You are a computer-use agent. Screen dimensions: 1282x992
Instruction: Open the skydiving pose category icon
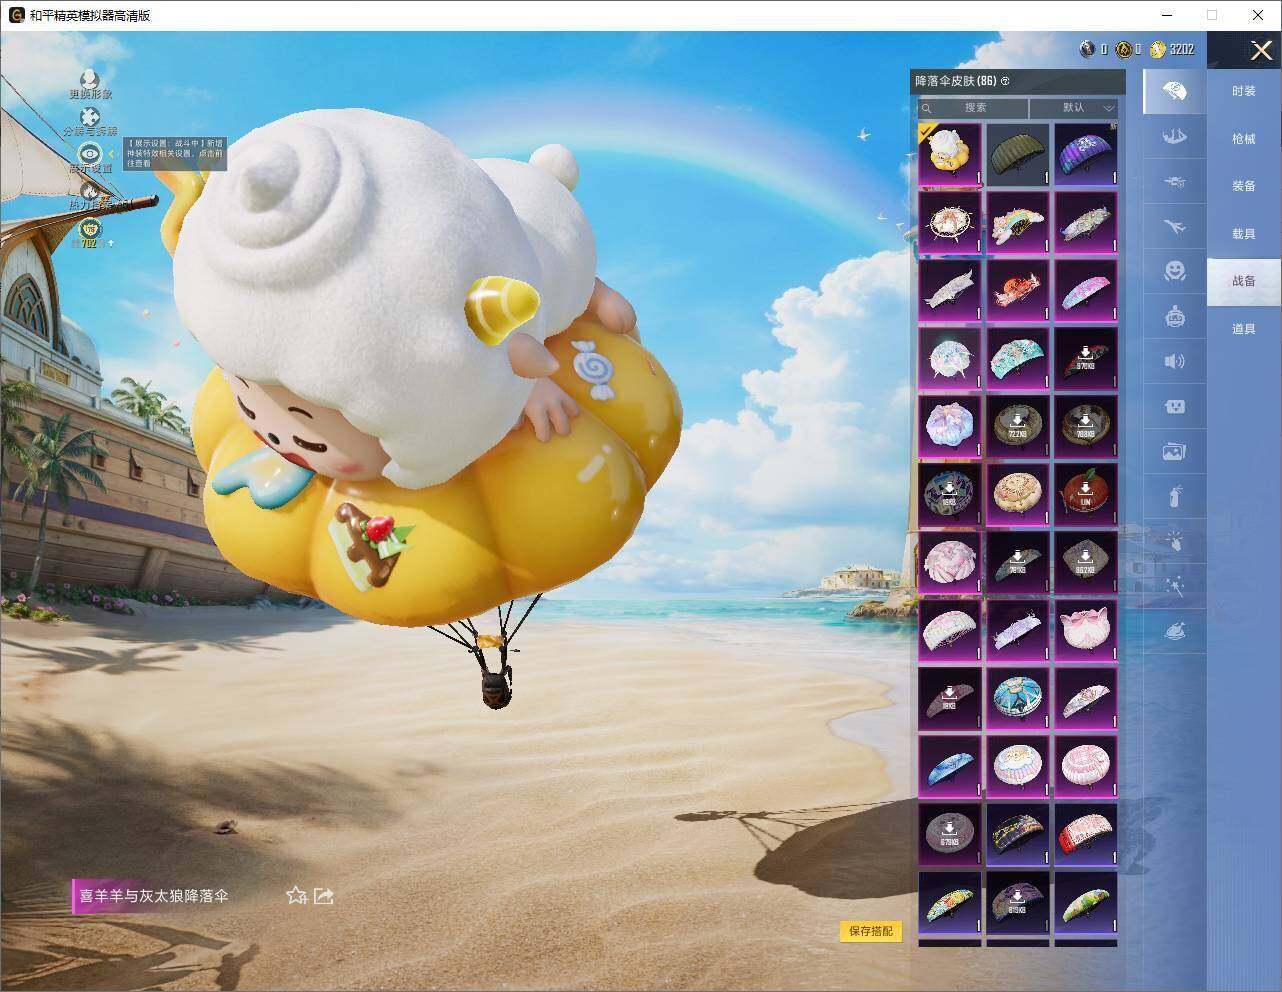[x=1175, y=137]
